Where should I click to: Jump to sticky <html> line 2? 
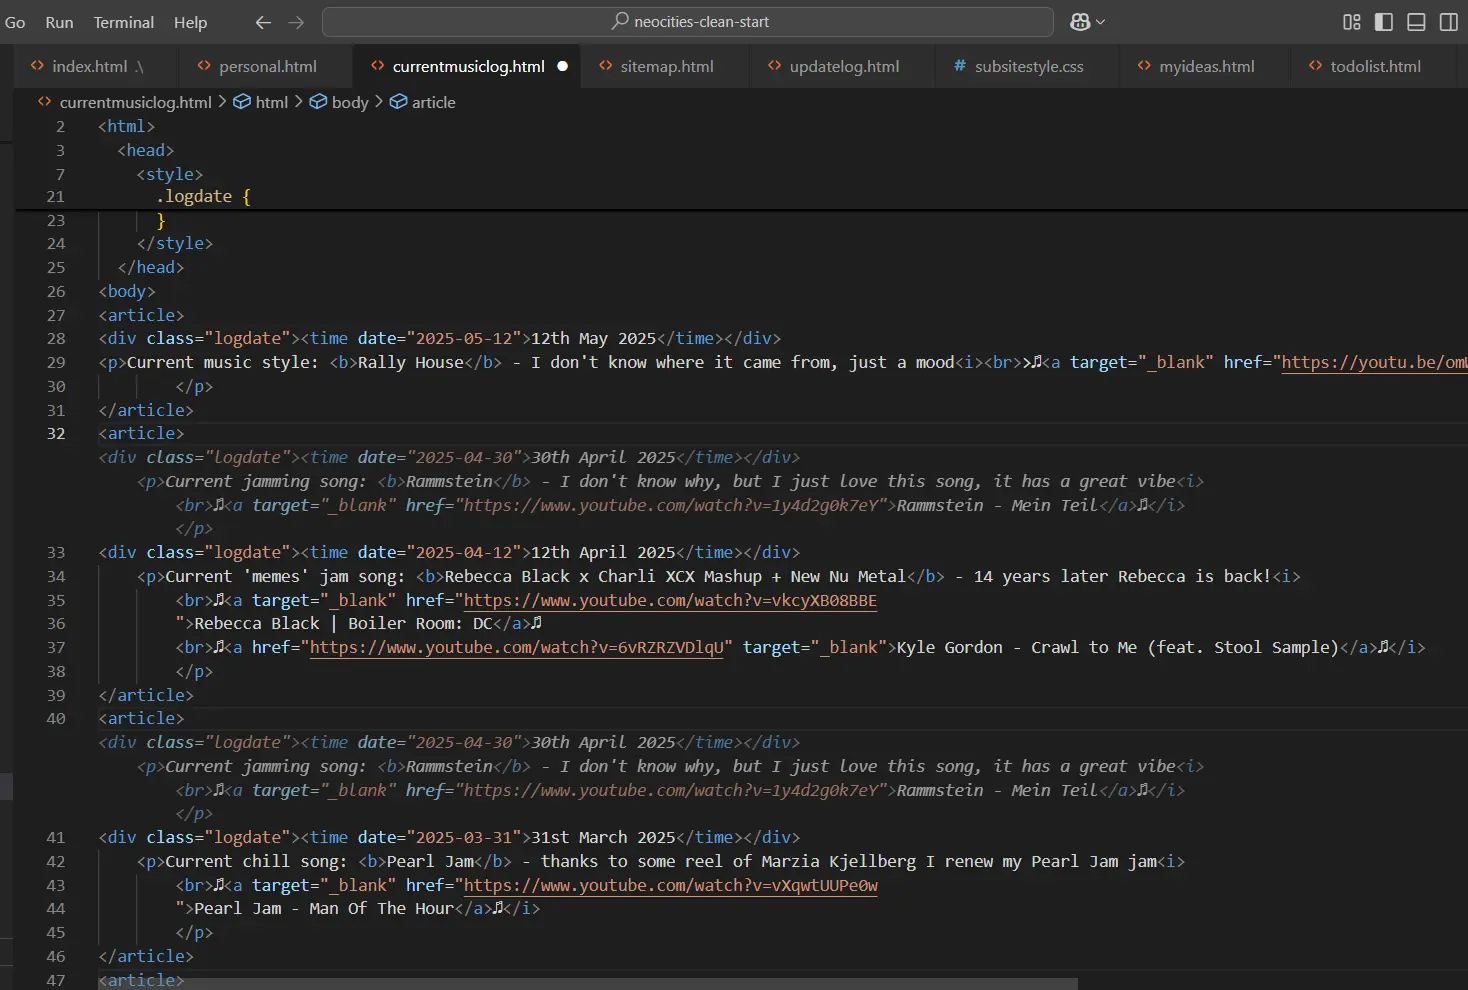click(127, 126)
